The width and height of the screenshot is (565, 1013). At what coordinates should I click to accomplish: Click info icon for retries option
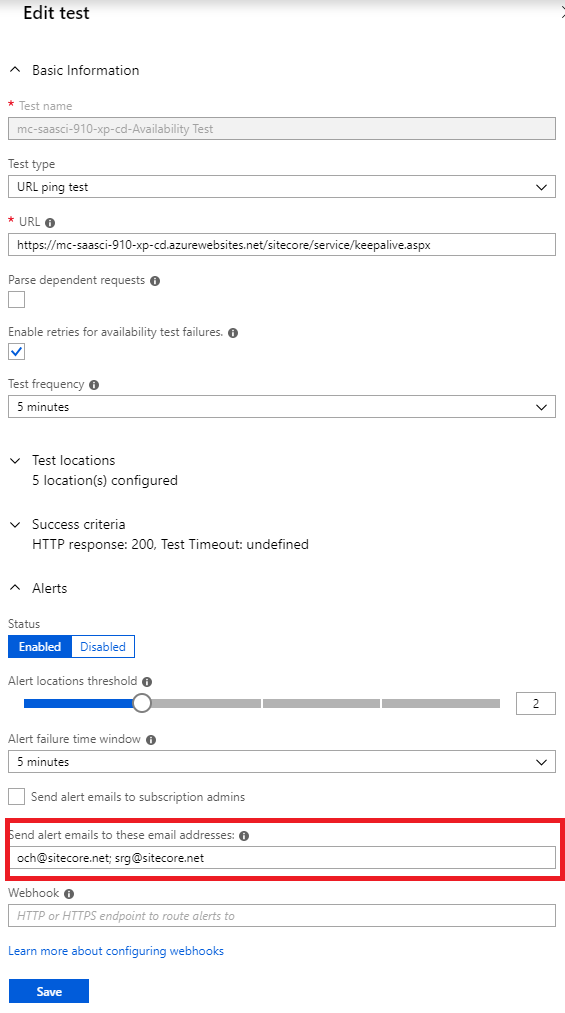[x=233, y=333]
